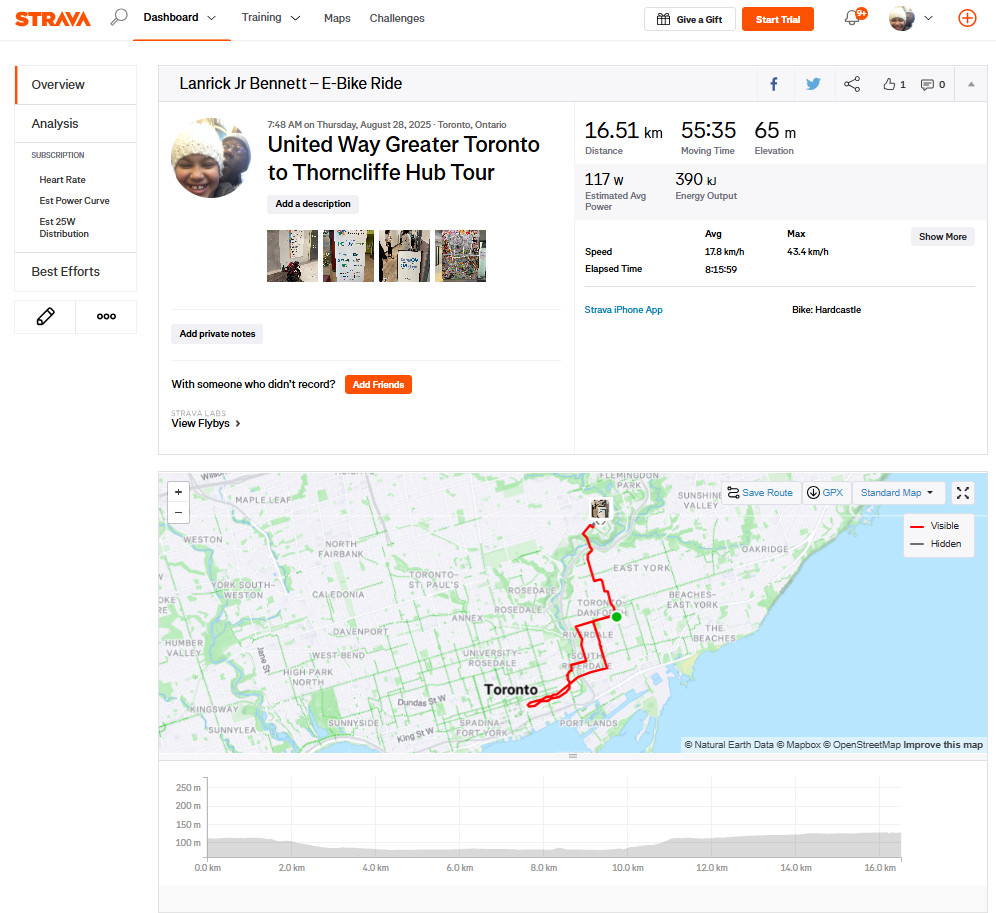Screen dimensions: 996x913
Task: Click gift icon in Give a Gift
Action: pyautogui.click(x=663, y=19)
